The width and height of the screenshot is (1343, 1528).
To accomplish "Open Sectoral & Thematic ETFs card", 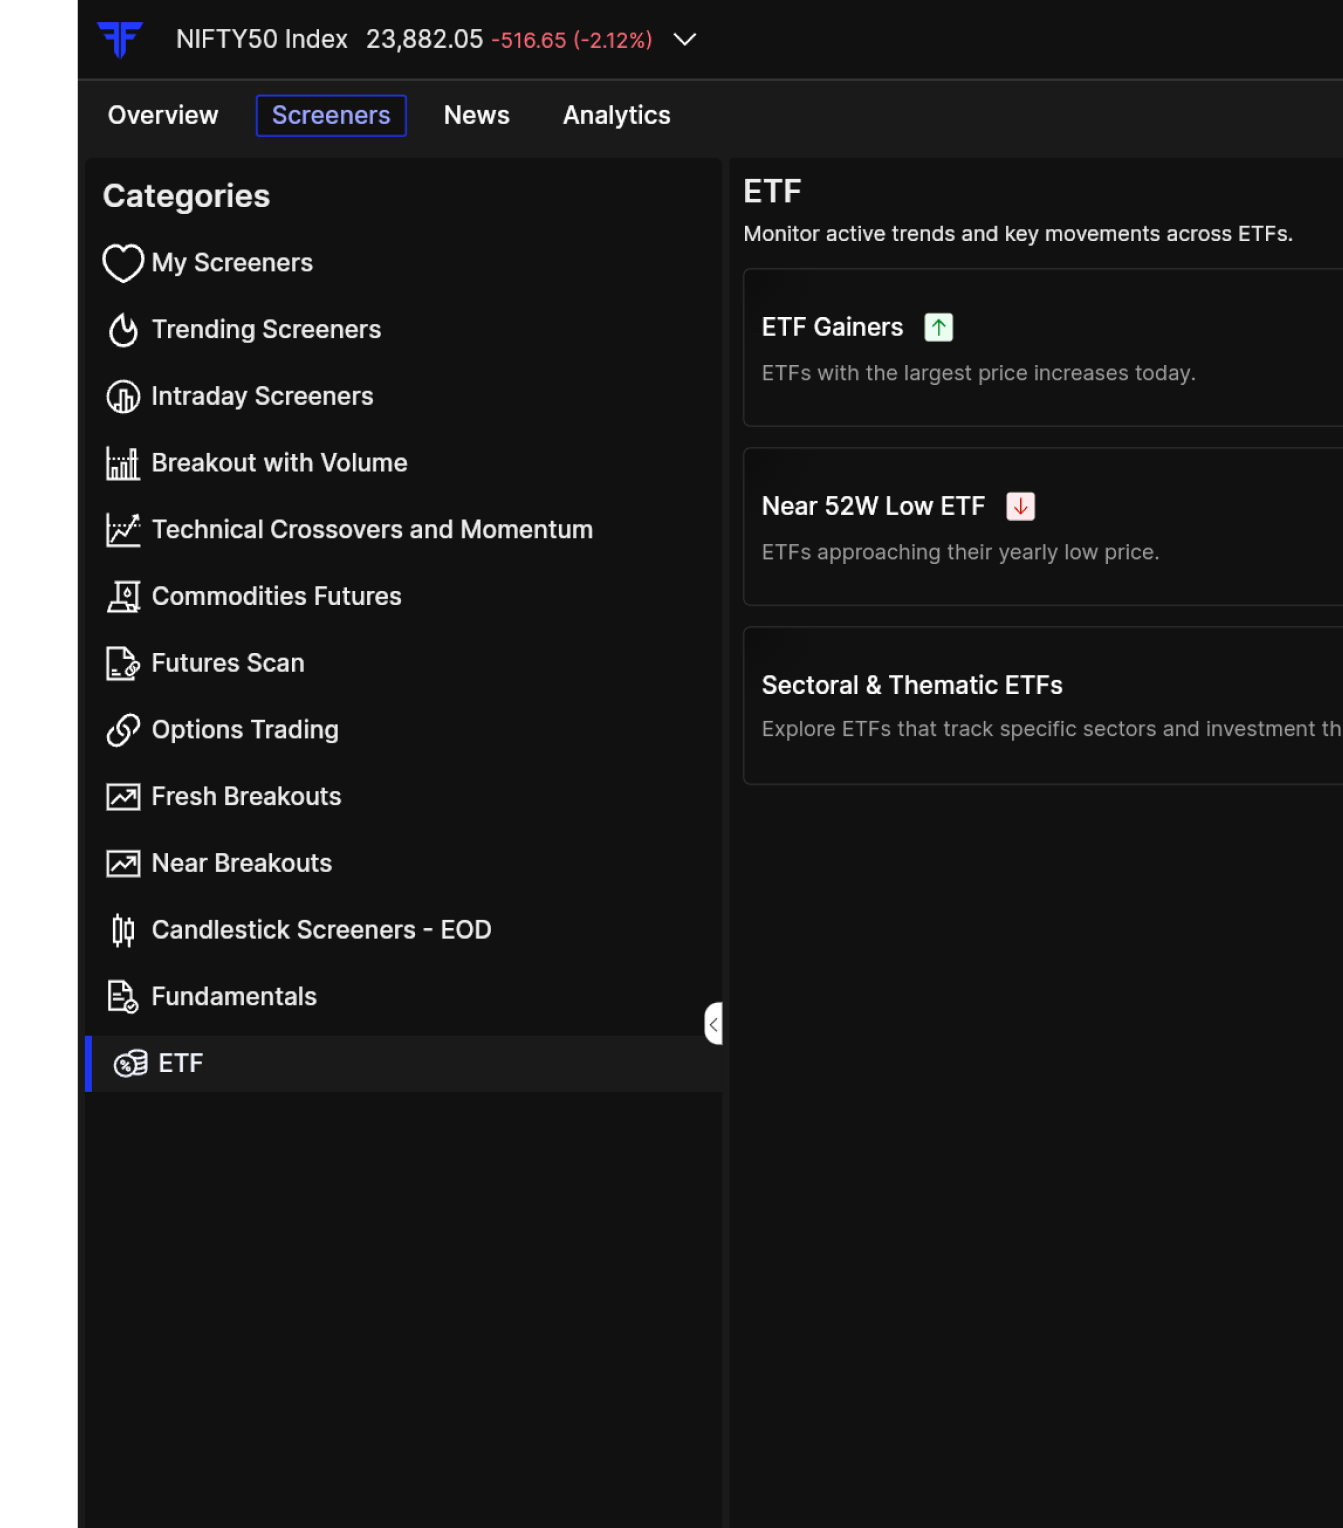I will 1043,706.
